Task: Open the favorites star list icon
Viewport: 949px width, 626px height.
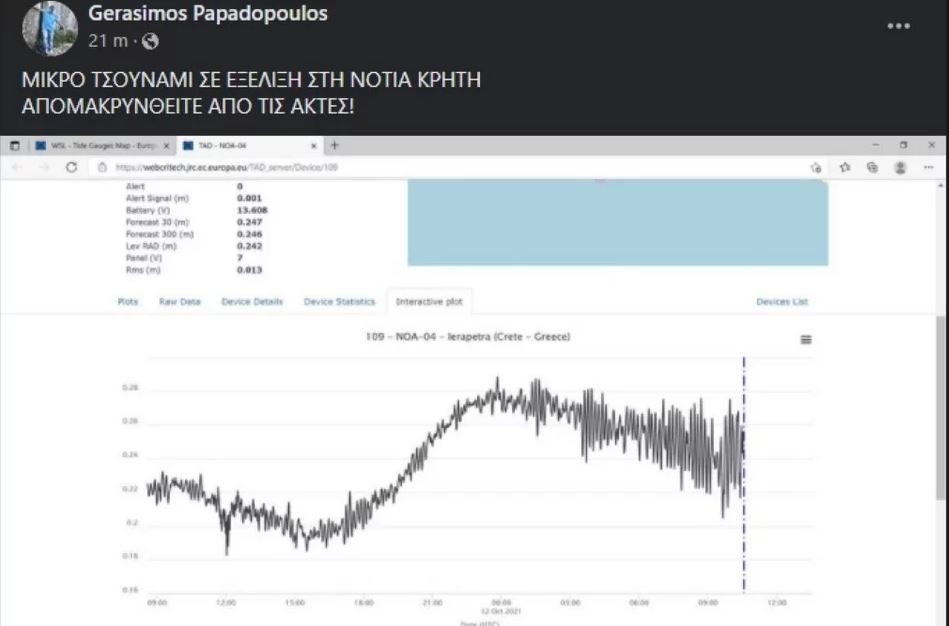Action: pos(845,167)
